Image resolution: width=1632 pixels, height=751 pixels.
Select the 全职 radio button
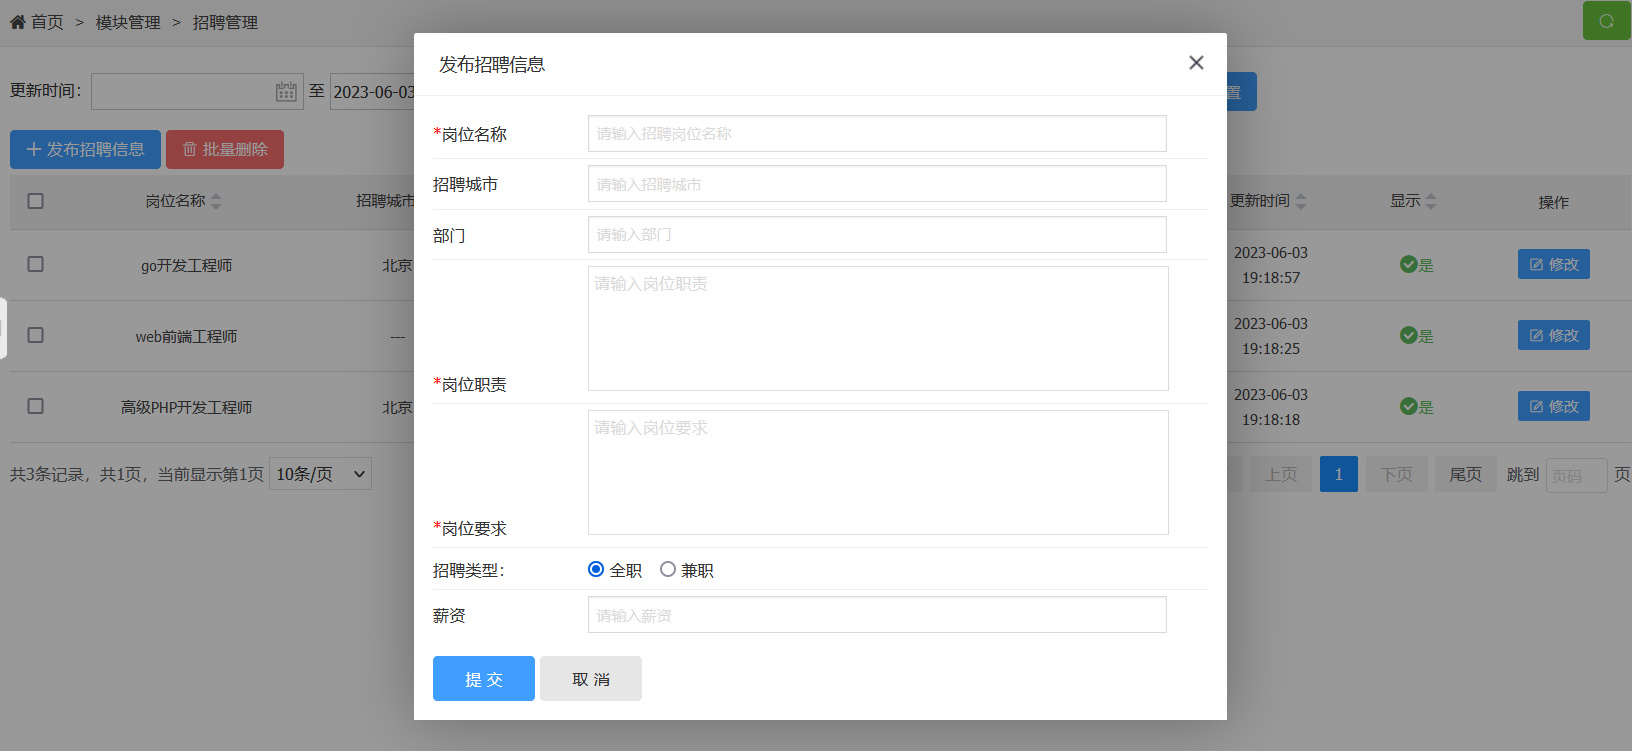(x=596, y=570)
